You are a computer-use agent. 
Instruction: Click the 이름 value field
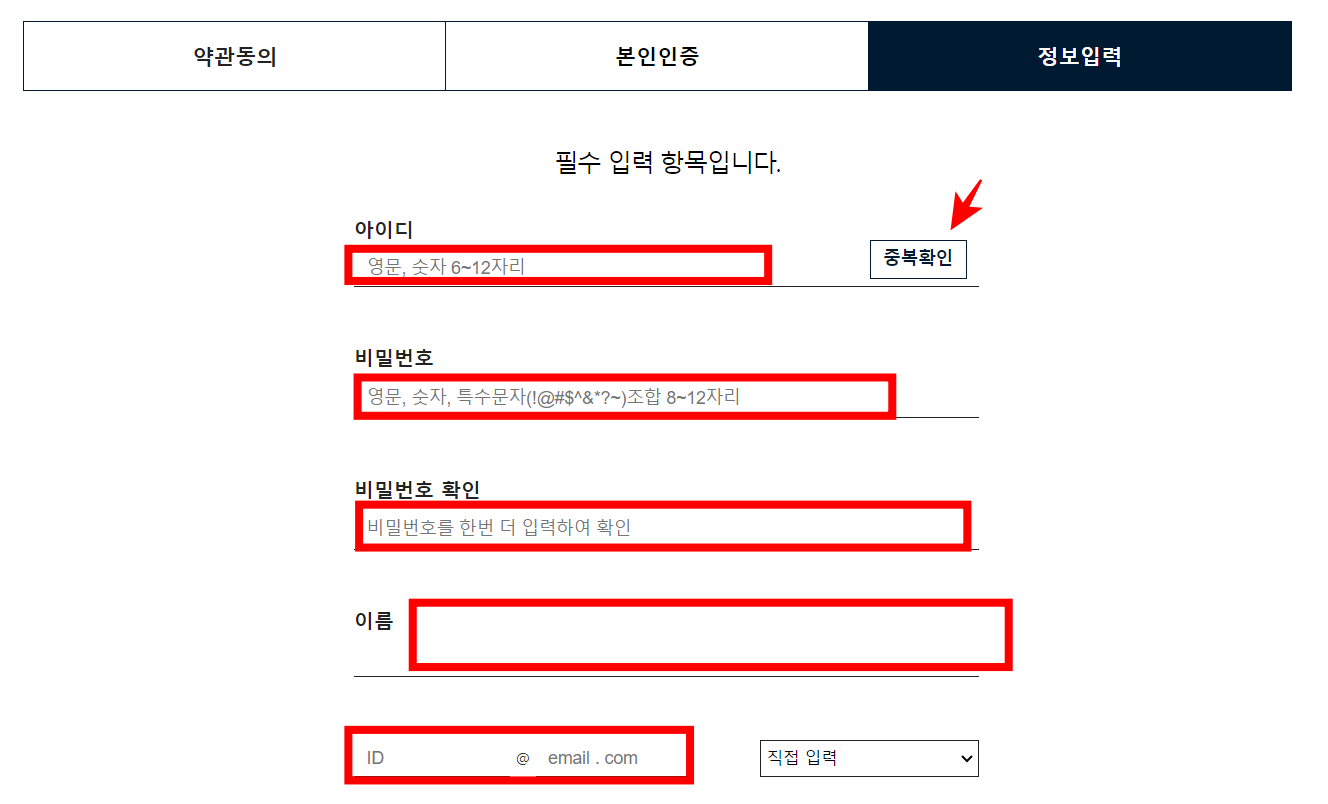click(710, 634)
